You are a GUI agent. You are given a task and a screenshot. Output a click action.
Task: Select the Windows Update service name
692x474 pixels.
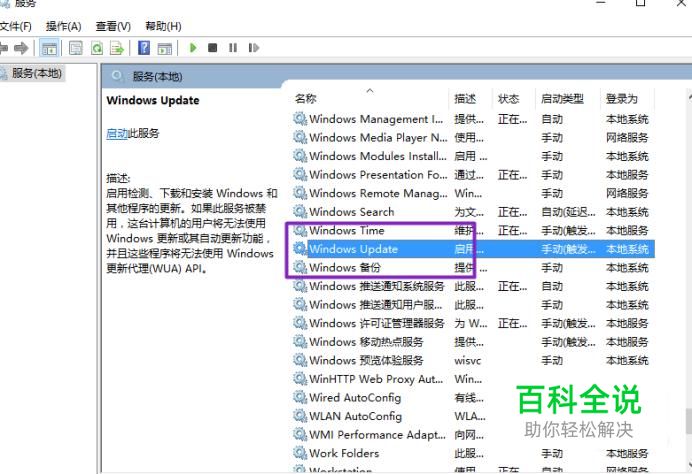pos(354,249)
